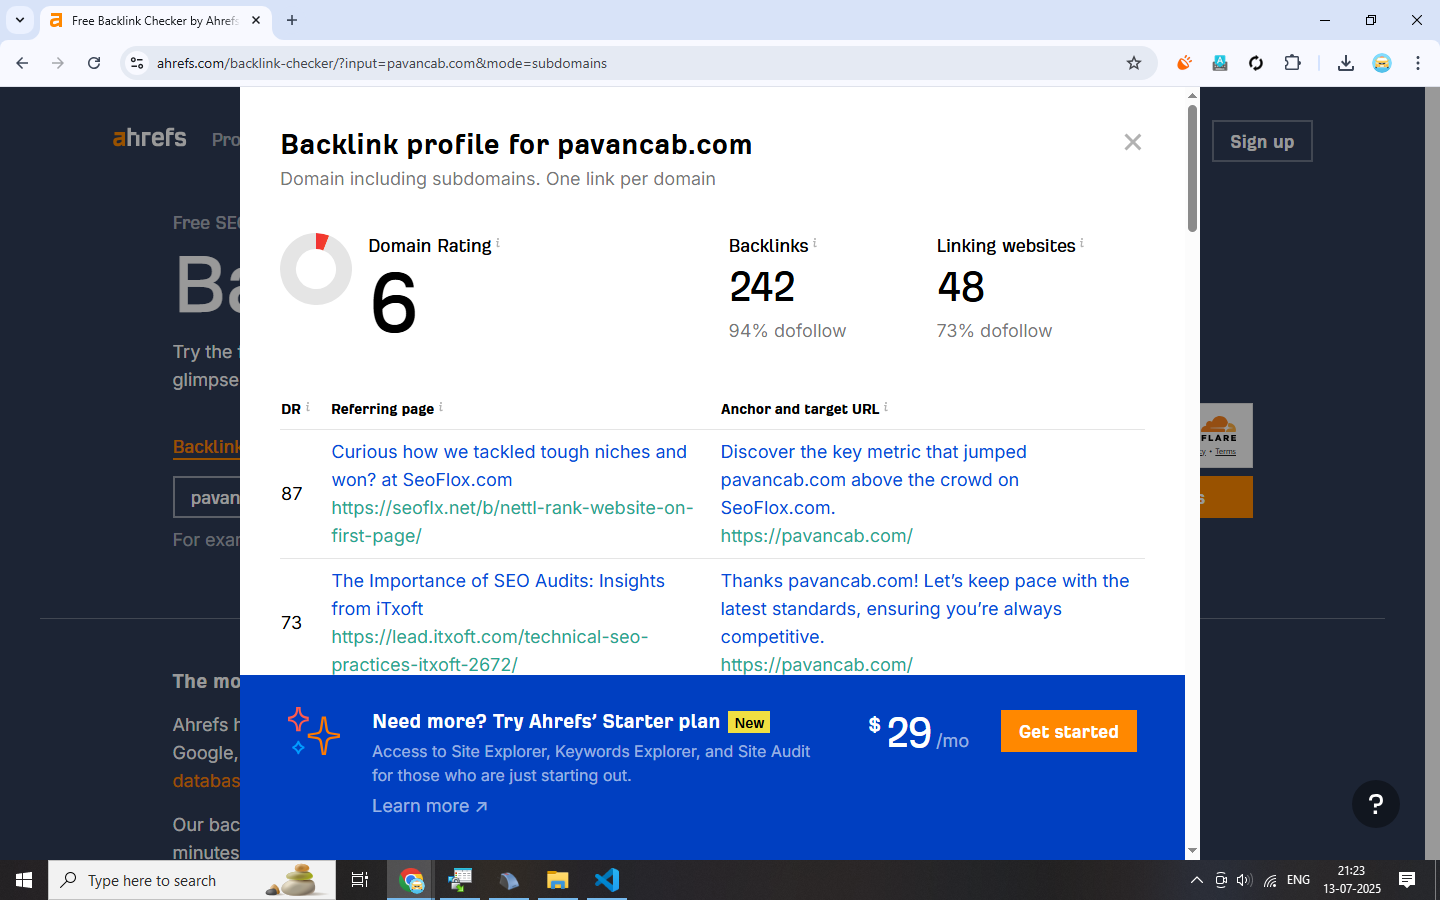Open the Extensions puzzle icon
Screen dimensions: 1440x900
(x=1292, y=63)
